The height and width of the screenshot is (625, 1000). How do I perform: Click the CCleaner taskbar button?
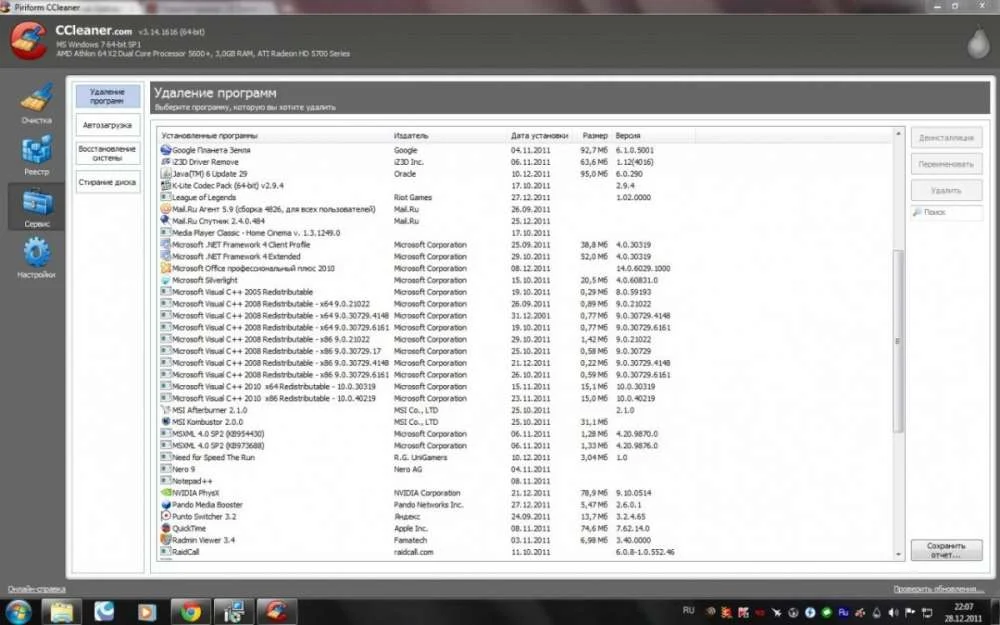point(276,612)
